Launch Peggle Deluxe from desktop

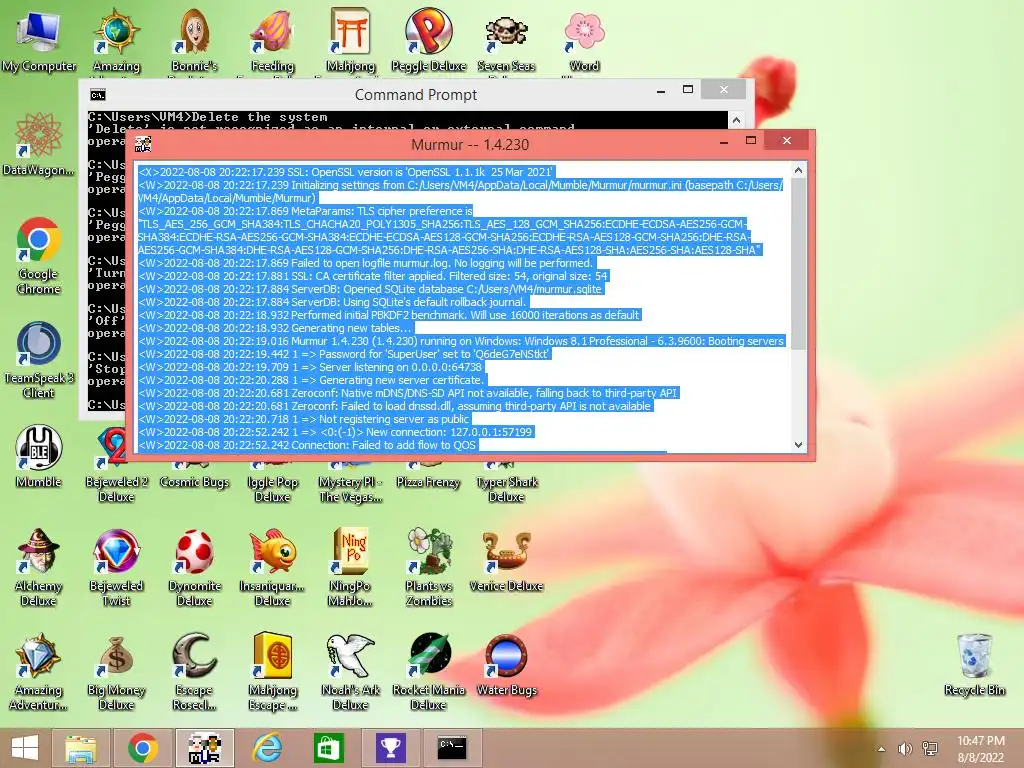[x=428, y=39]
